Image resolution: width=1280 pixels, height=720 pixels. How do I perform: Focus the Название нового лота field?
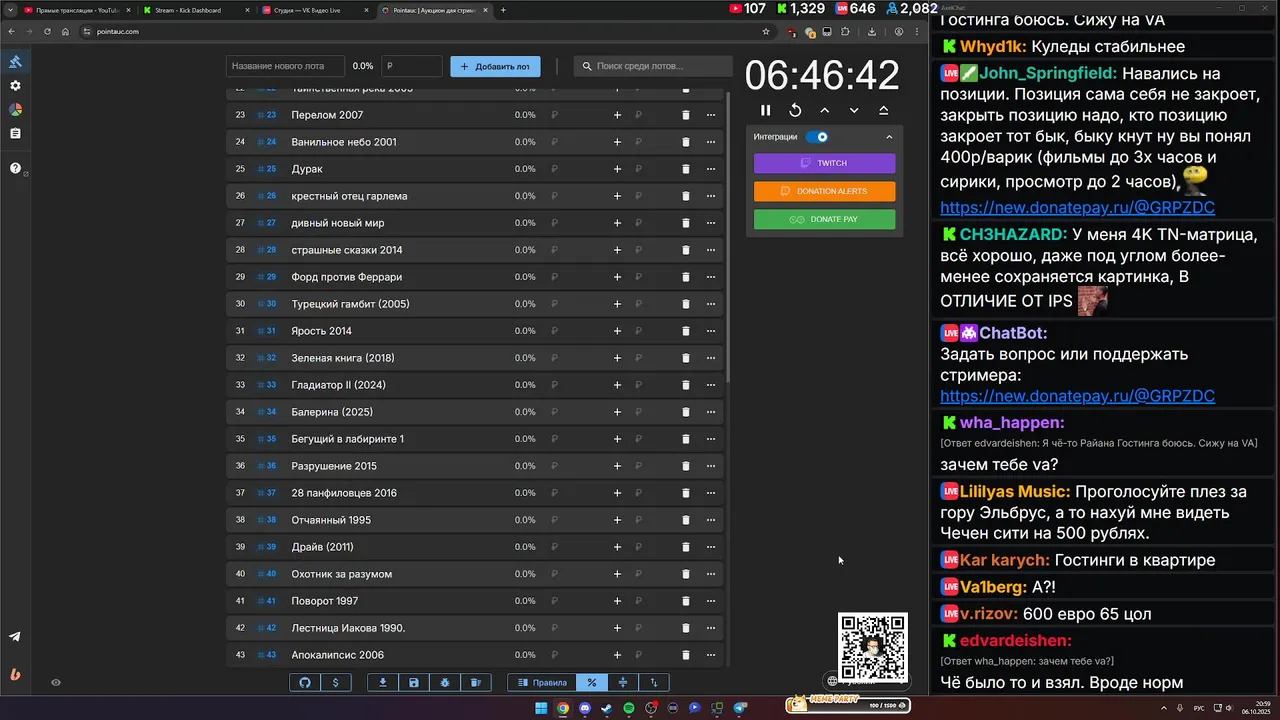point(285,66)
